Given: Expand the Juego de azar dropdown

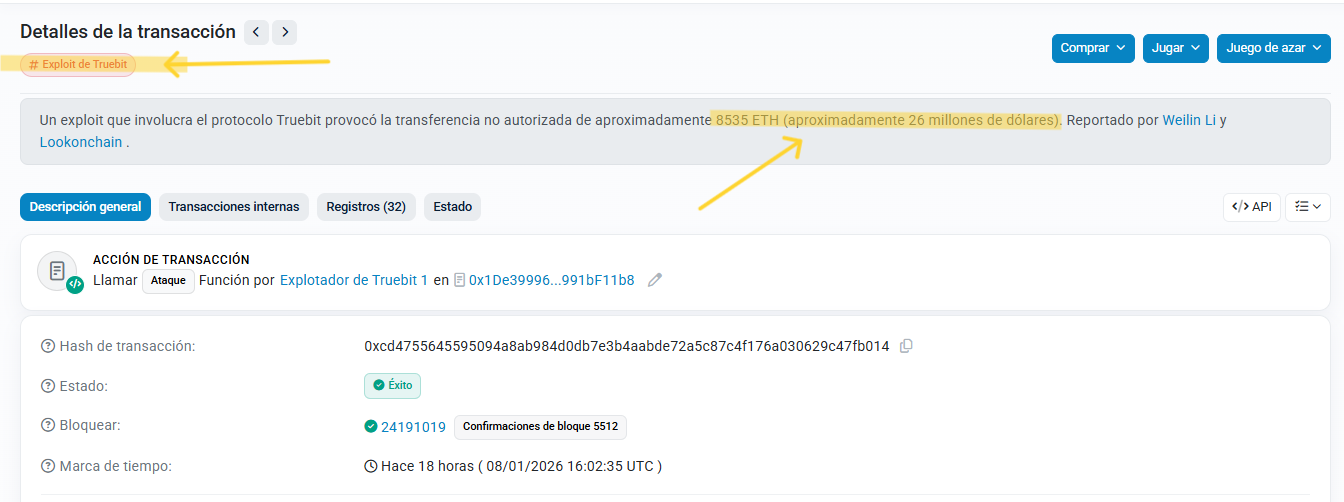Looking at the screenshot, I should click(1273, 48).
